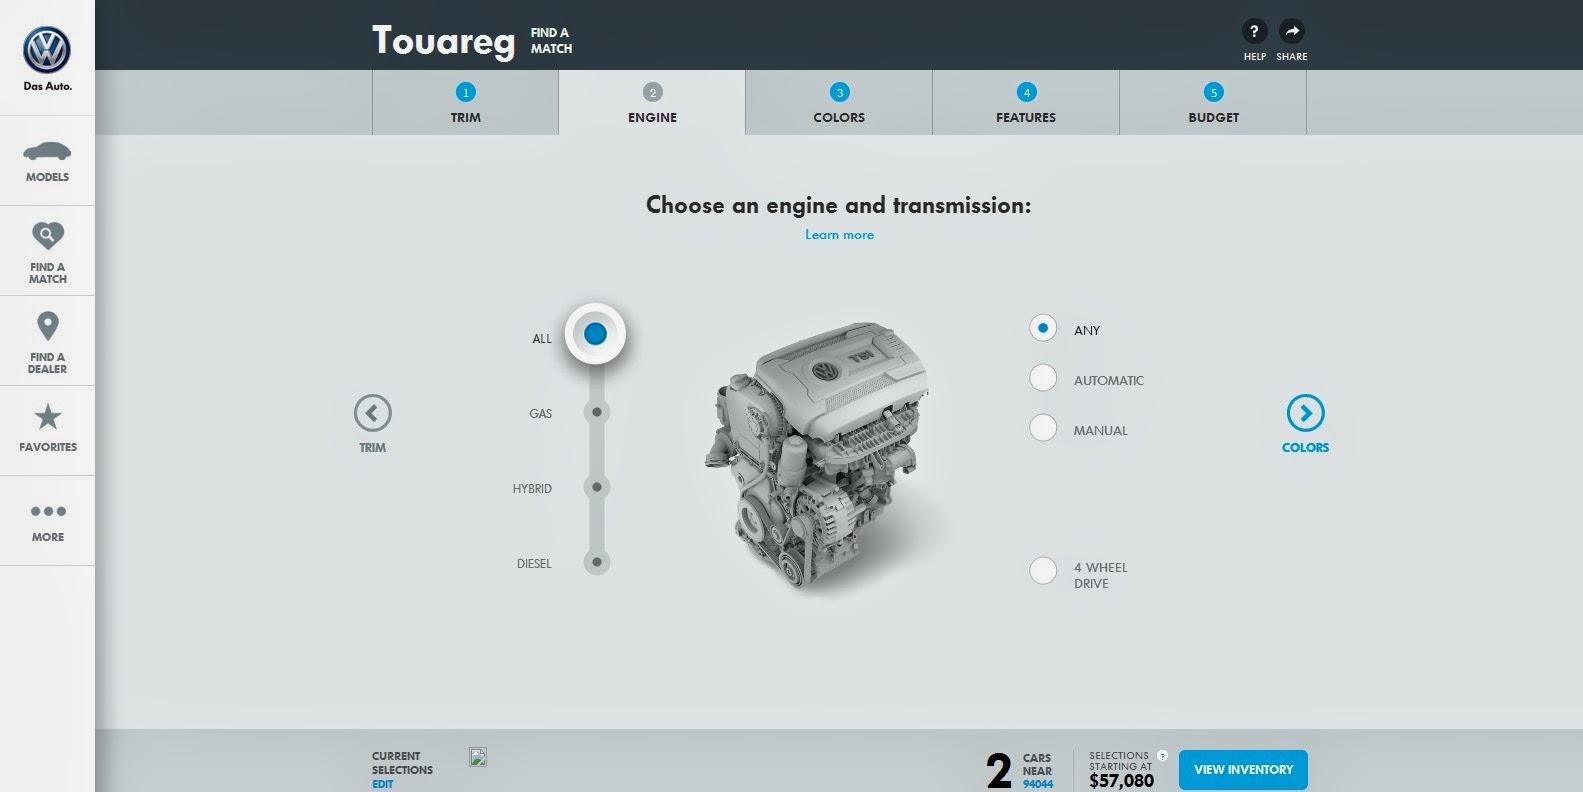Image resolution: width=1583 pixels, height=792 pixels.
Task: Click the View Inventory button
Action: coord(1243,770)
